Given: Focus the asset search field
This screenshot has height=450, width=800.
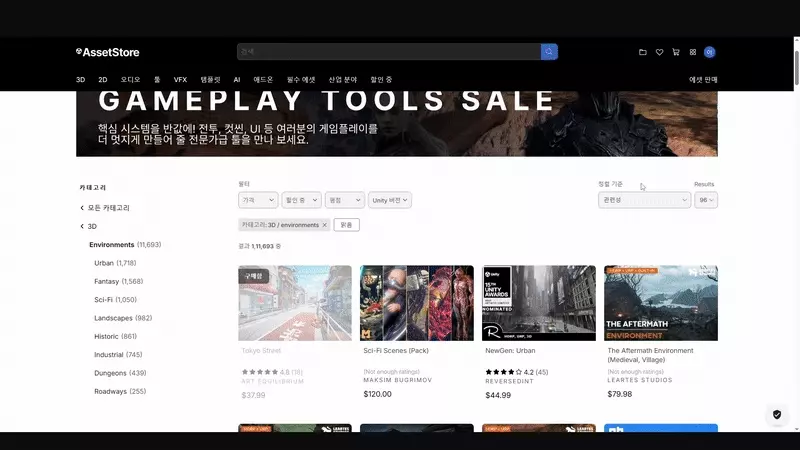Looking at the screenshot, I should coord(389,52).
